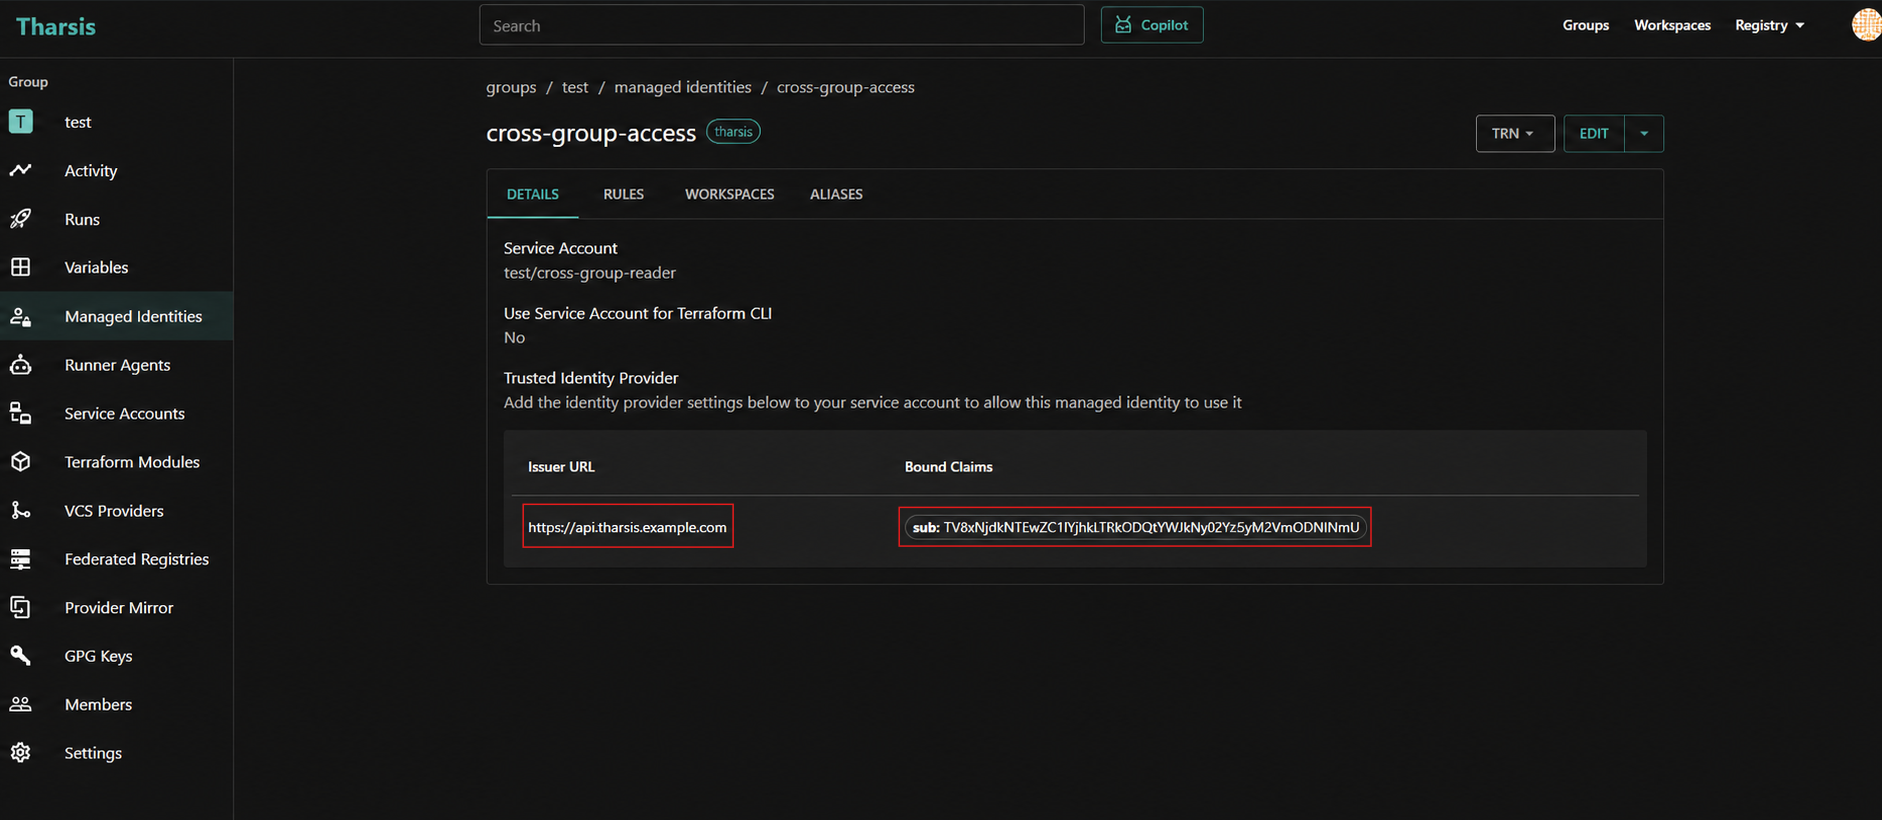Image resolution: width=1882 pixels, height=820 pixels.
Task: Click the groups breadcrumb link
Action: coord(511,87)
